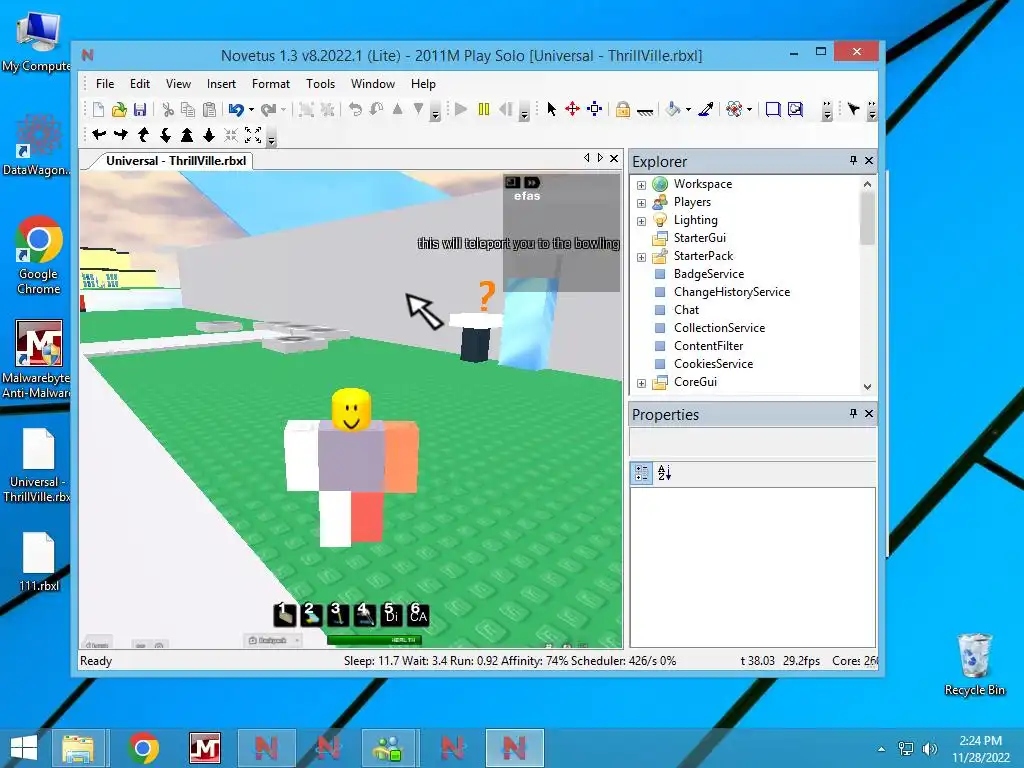1024x768 pixels.
Task: Open the Window menu
Action: (373, 84)
